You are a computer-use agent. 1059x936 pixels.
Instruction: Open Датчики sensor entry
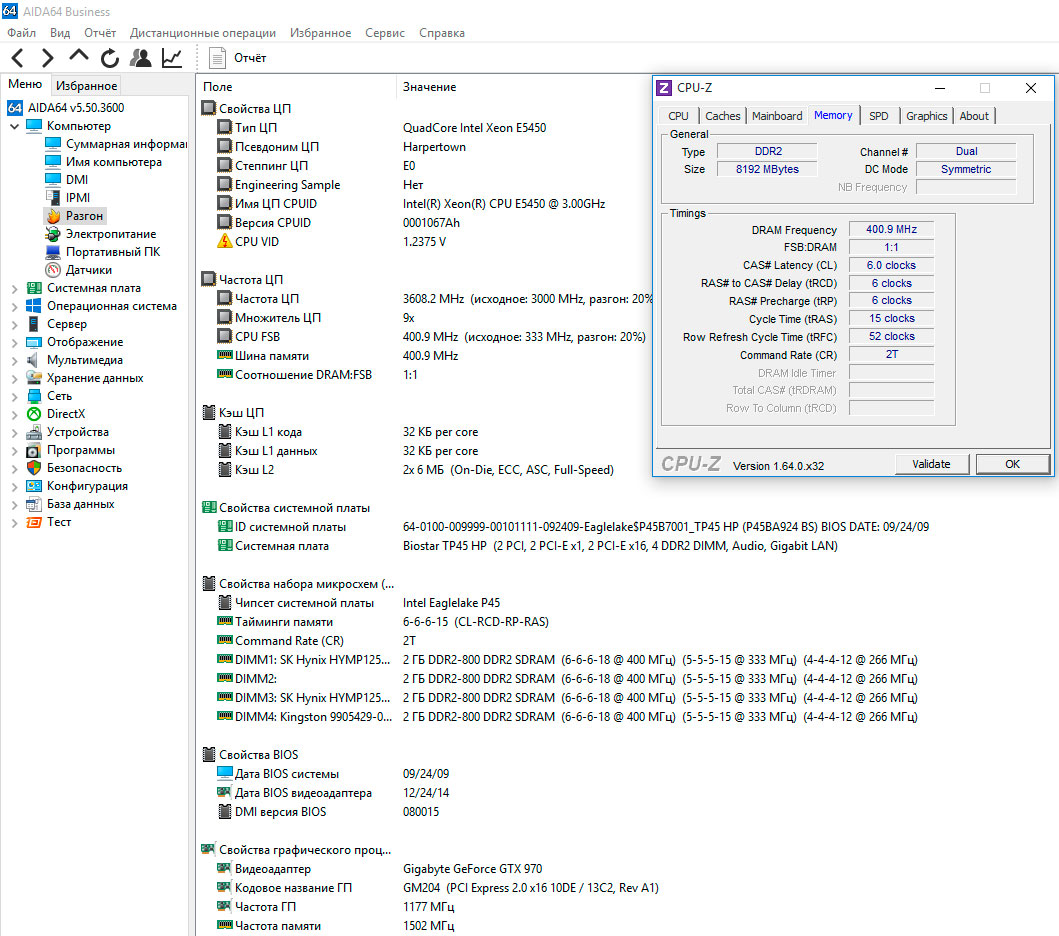pyautogui.click(x=78, y=270)
